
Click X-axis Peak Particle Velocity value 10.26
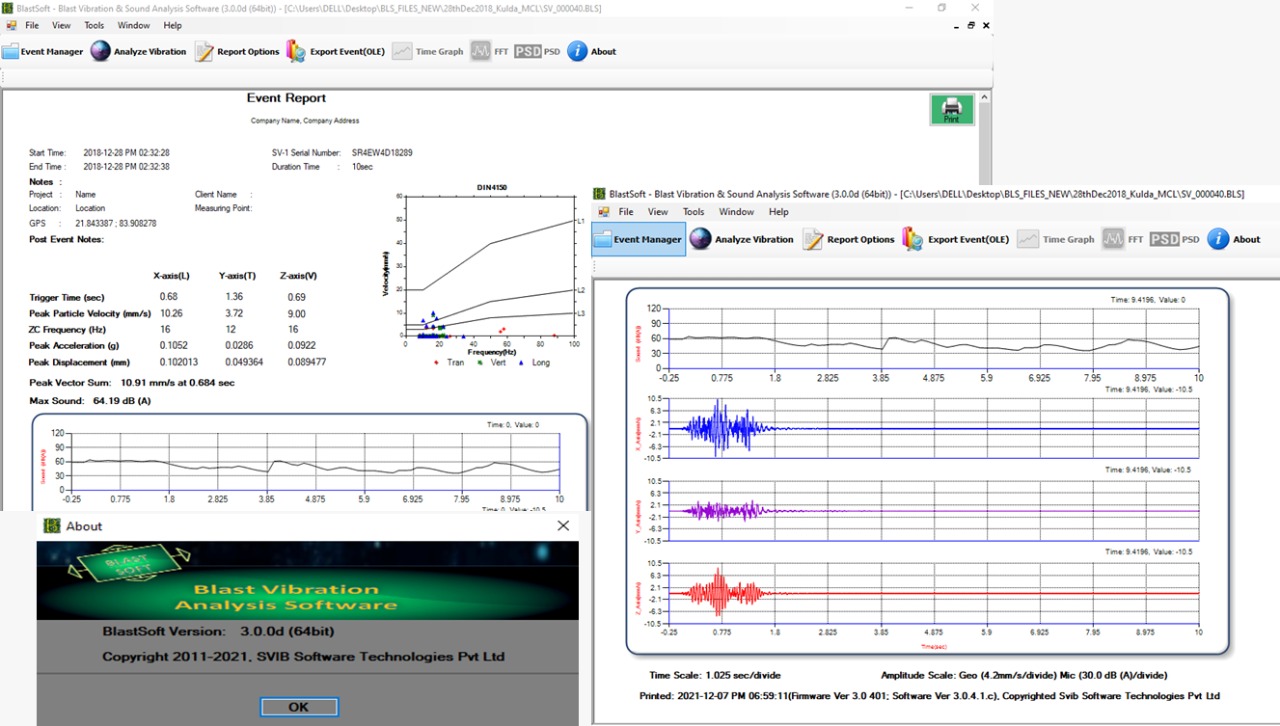(171, 313)
